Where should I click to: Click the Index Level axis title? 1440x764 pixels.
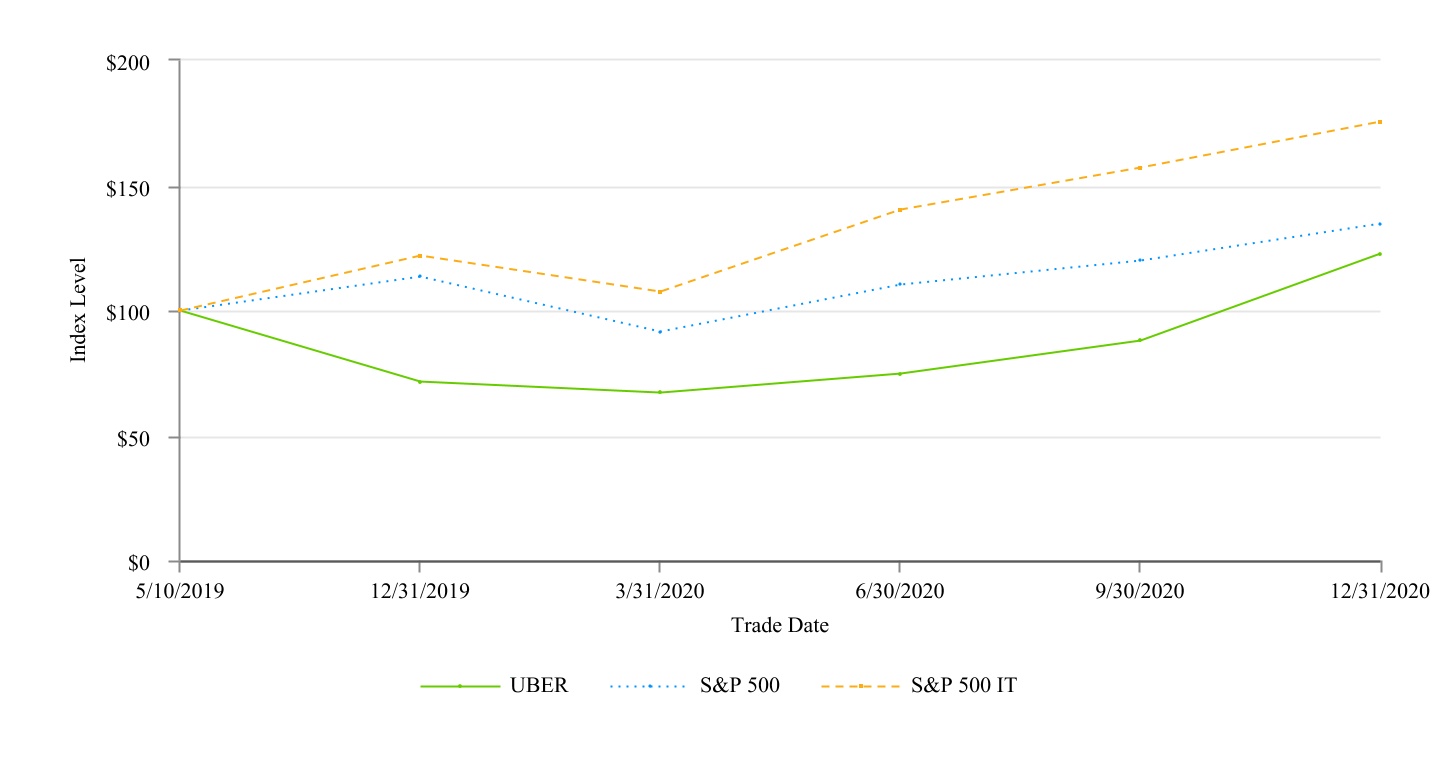[x=79, y=310]
